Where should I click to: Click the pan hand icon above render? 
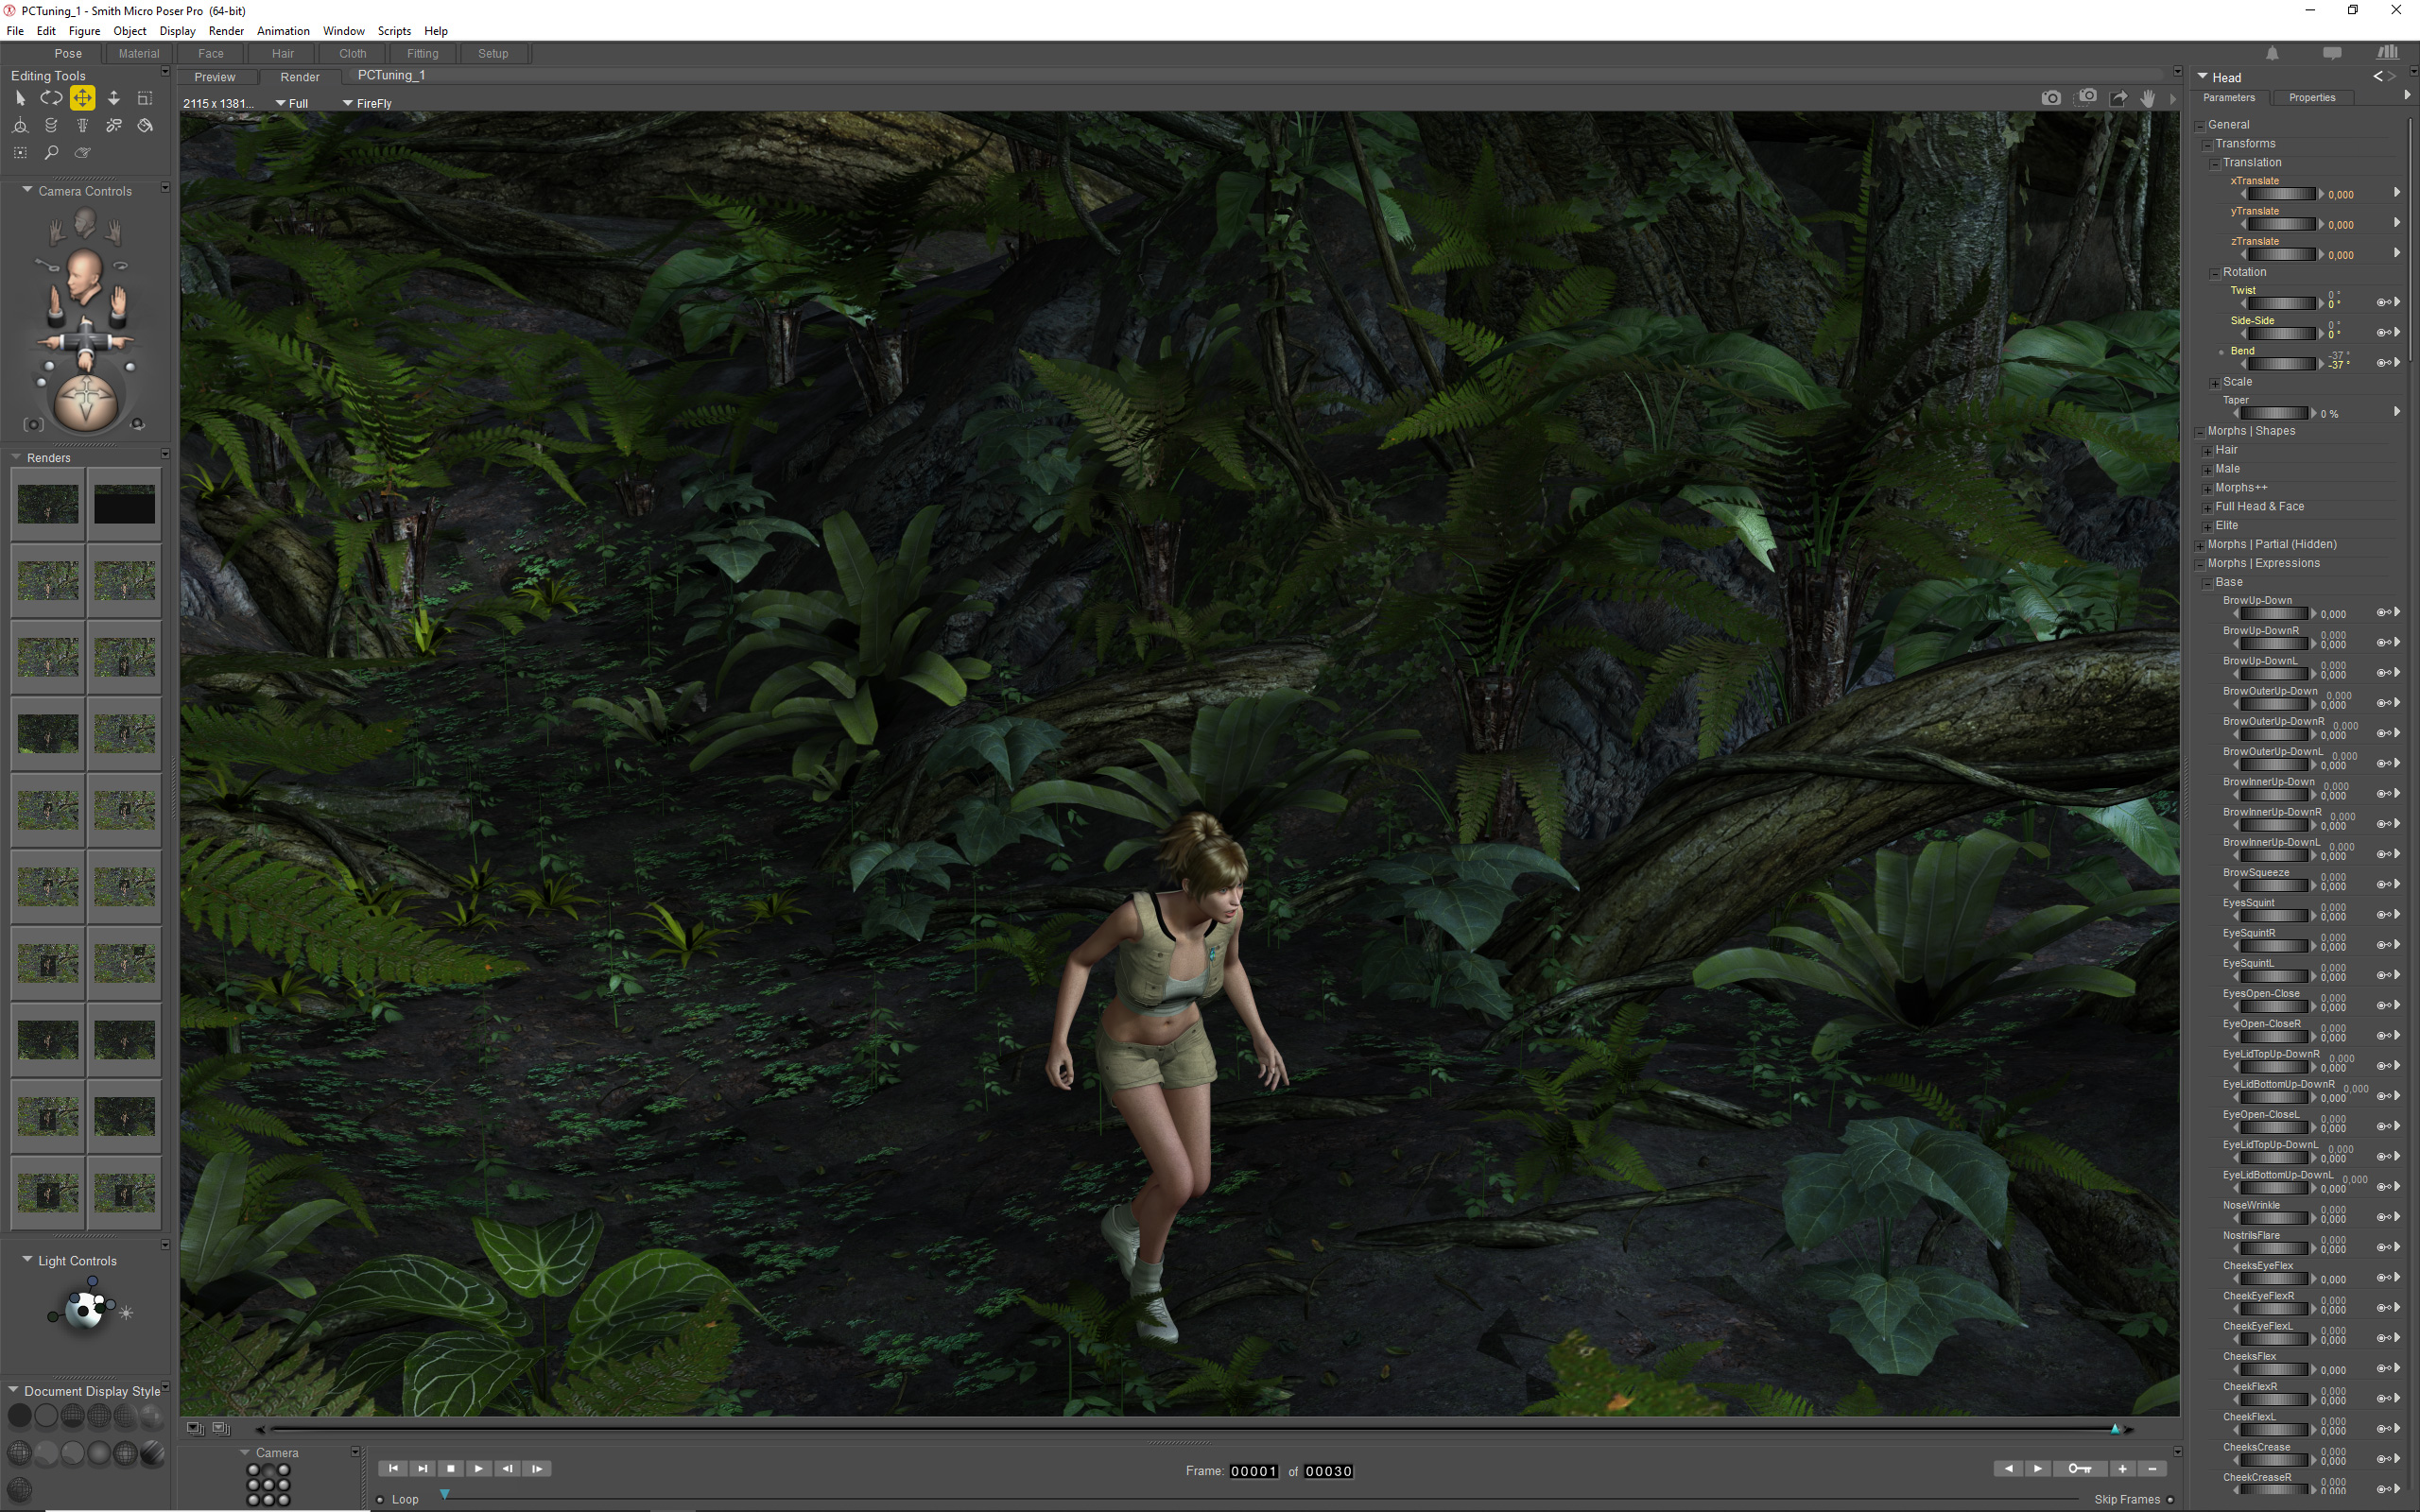click(x=2147, y=98)
